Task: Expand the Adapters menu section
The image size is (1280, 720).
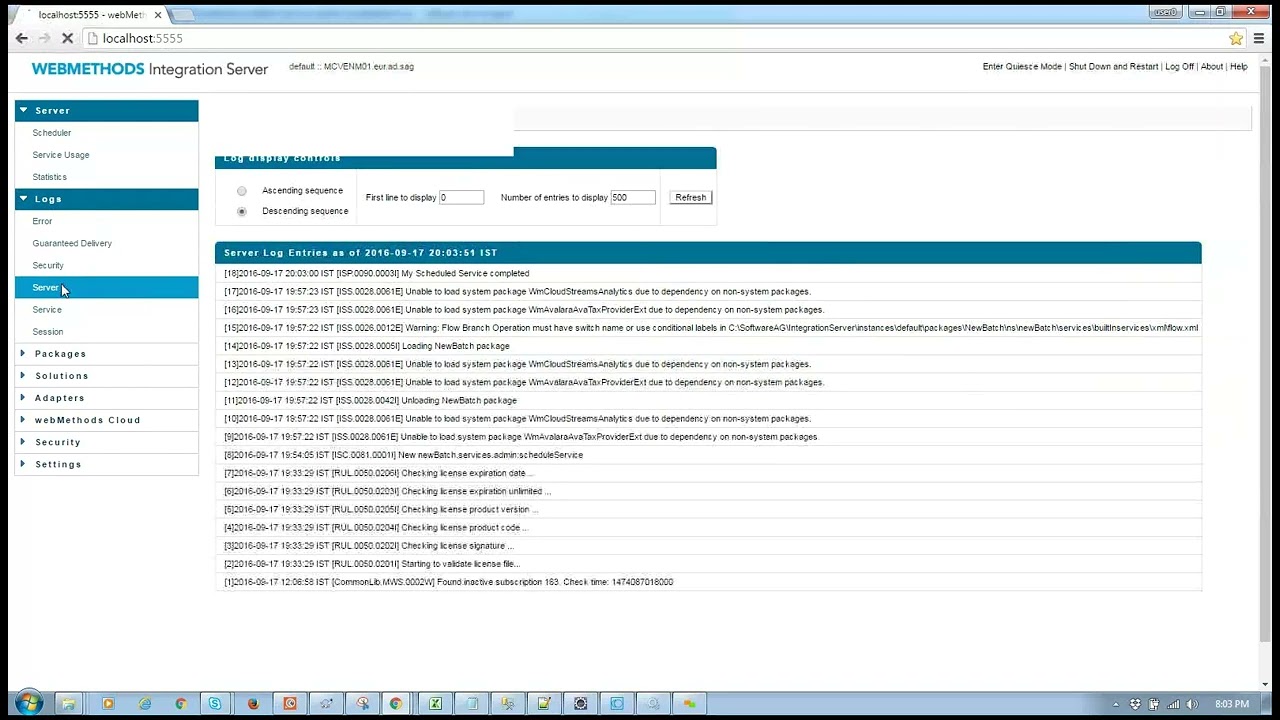Action: coord(106,398)
